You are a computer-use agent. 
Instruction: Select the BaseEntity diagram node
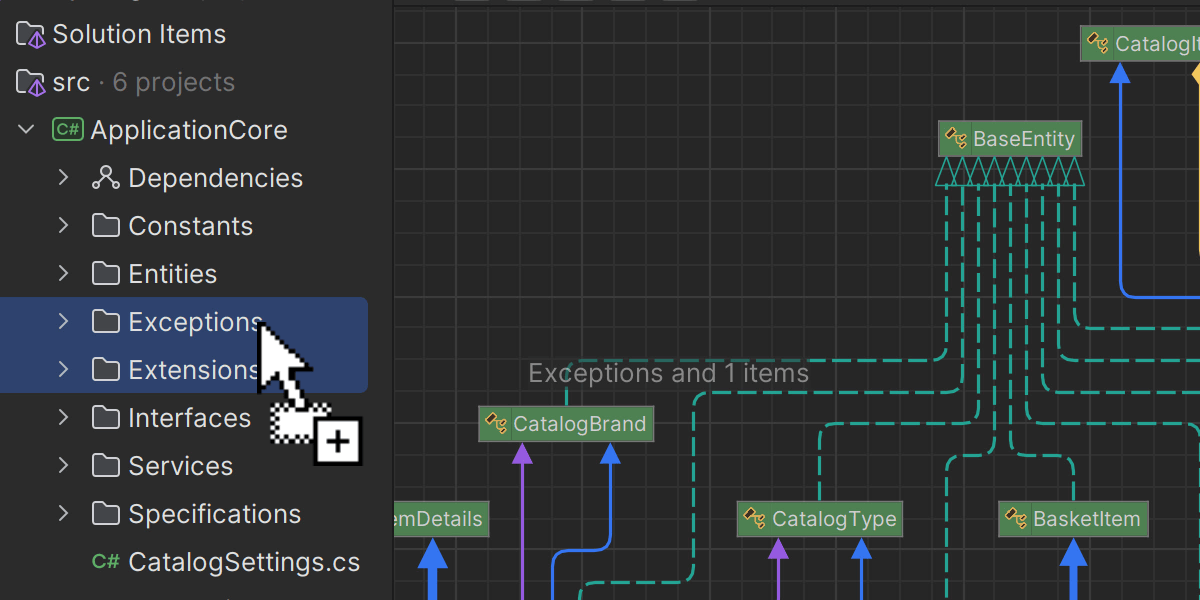pos(1010,139)
